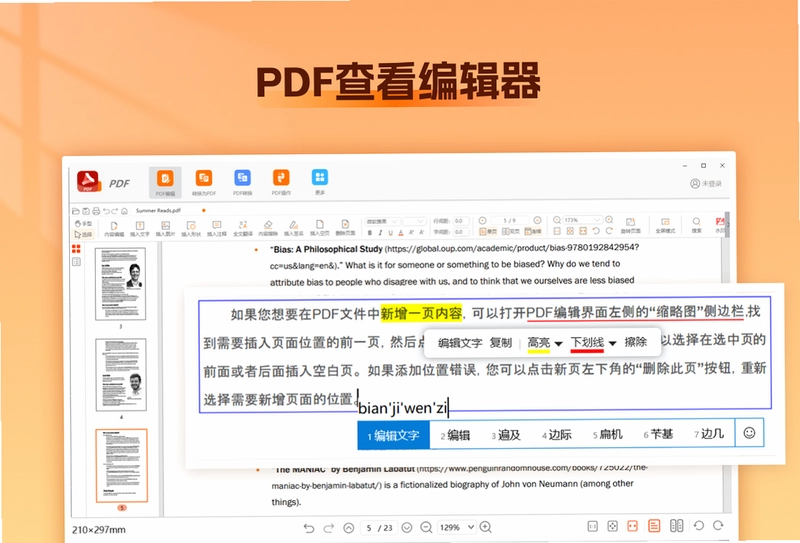The width and height of the screenshot is (800, 543).
Task: Click the 行间距 line spacing field
Action: coord(461,221)
